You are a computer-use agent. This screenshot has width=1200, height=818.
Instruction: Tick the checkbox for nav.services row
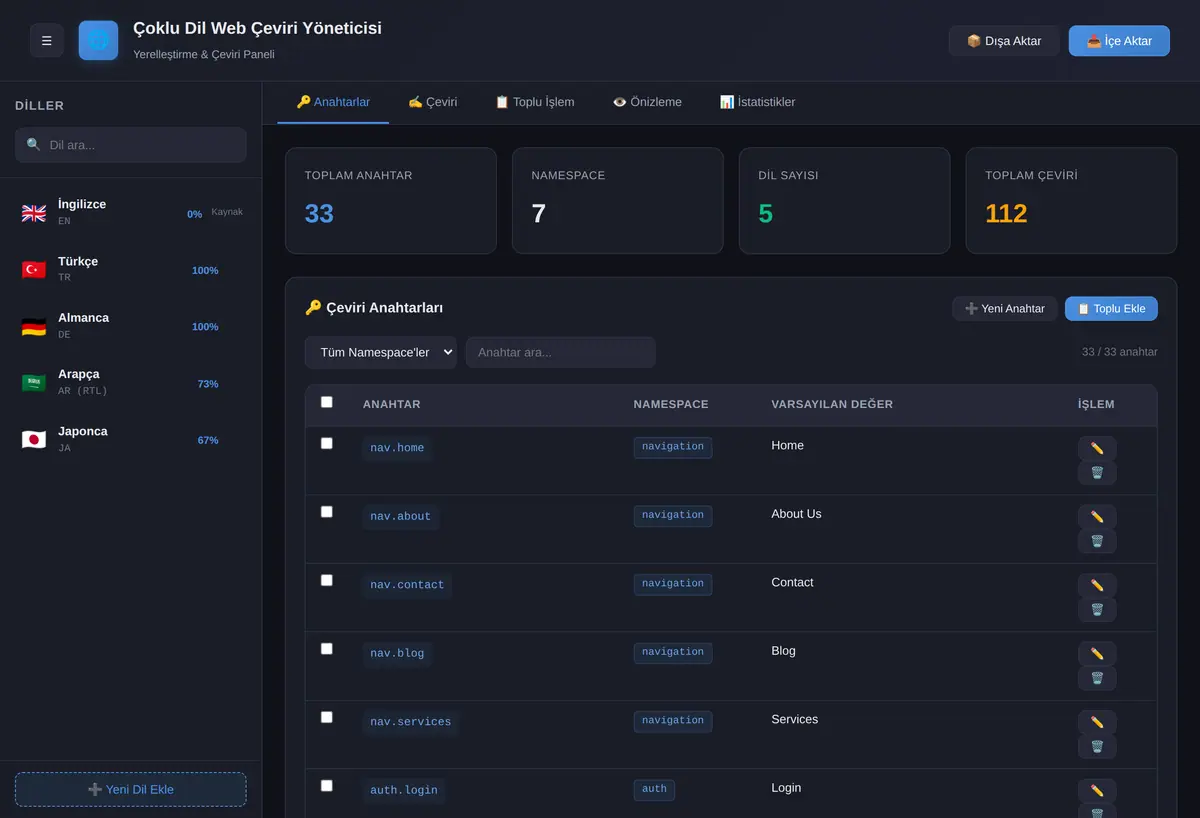tap(326, 717)
